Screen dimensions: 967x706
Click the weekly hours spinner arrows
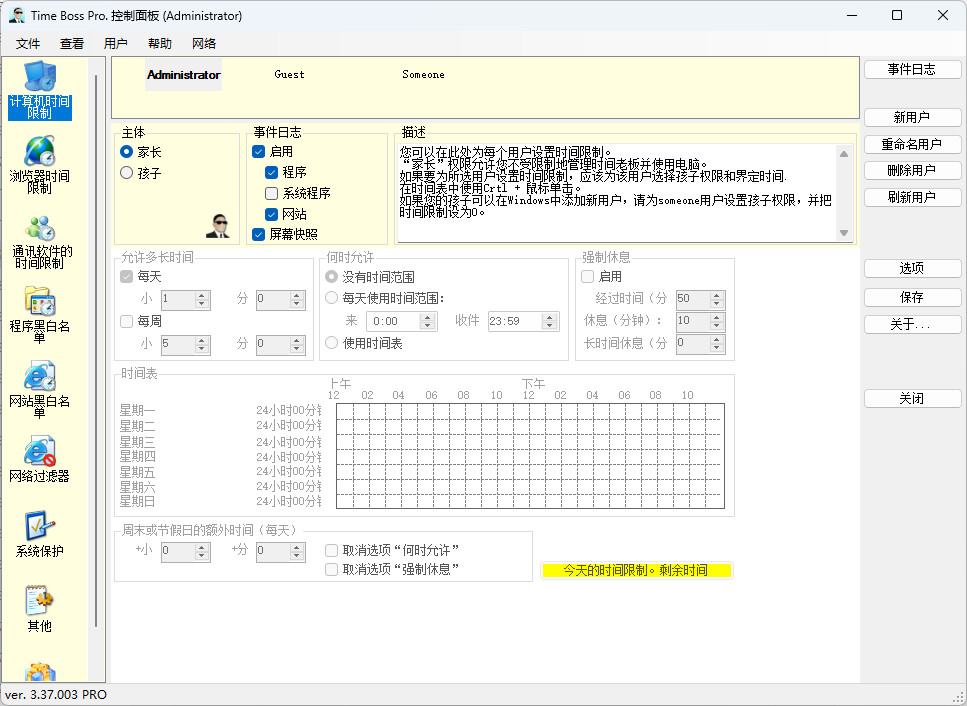(202, 345)
